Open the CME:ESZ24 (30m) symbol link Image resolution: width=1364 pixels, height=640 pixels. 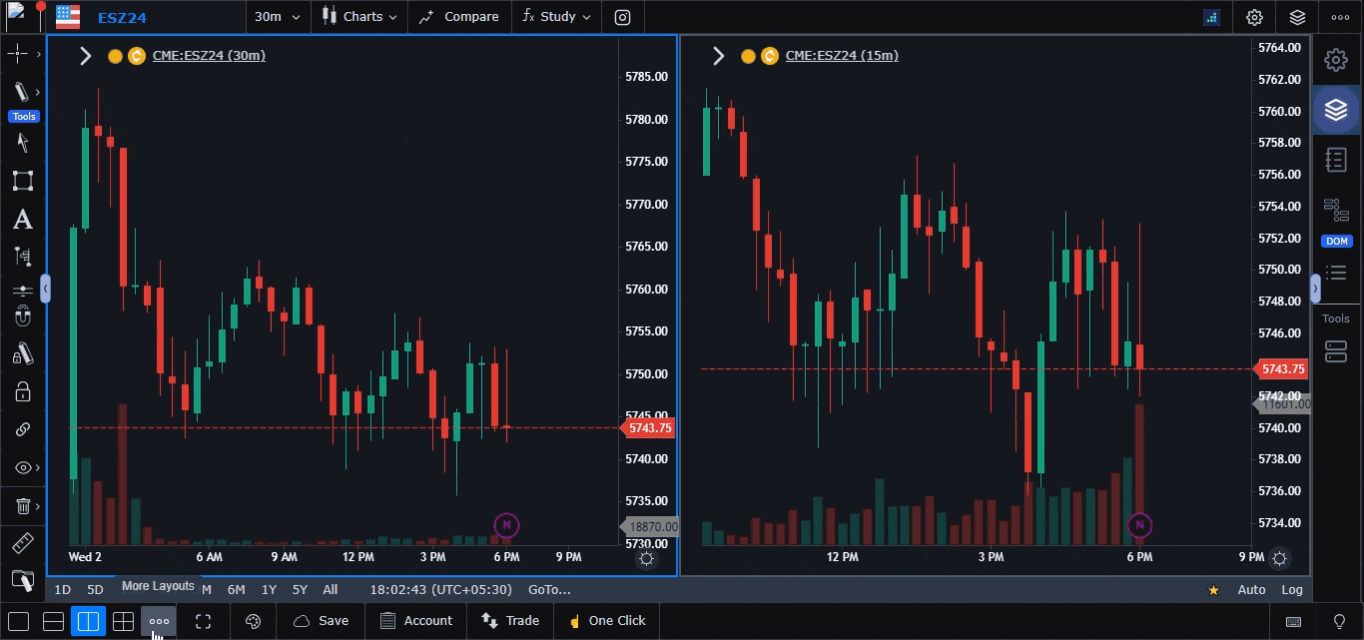(208, 55)
